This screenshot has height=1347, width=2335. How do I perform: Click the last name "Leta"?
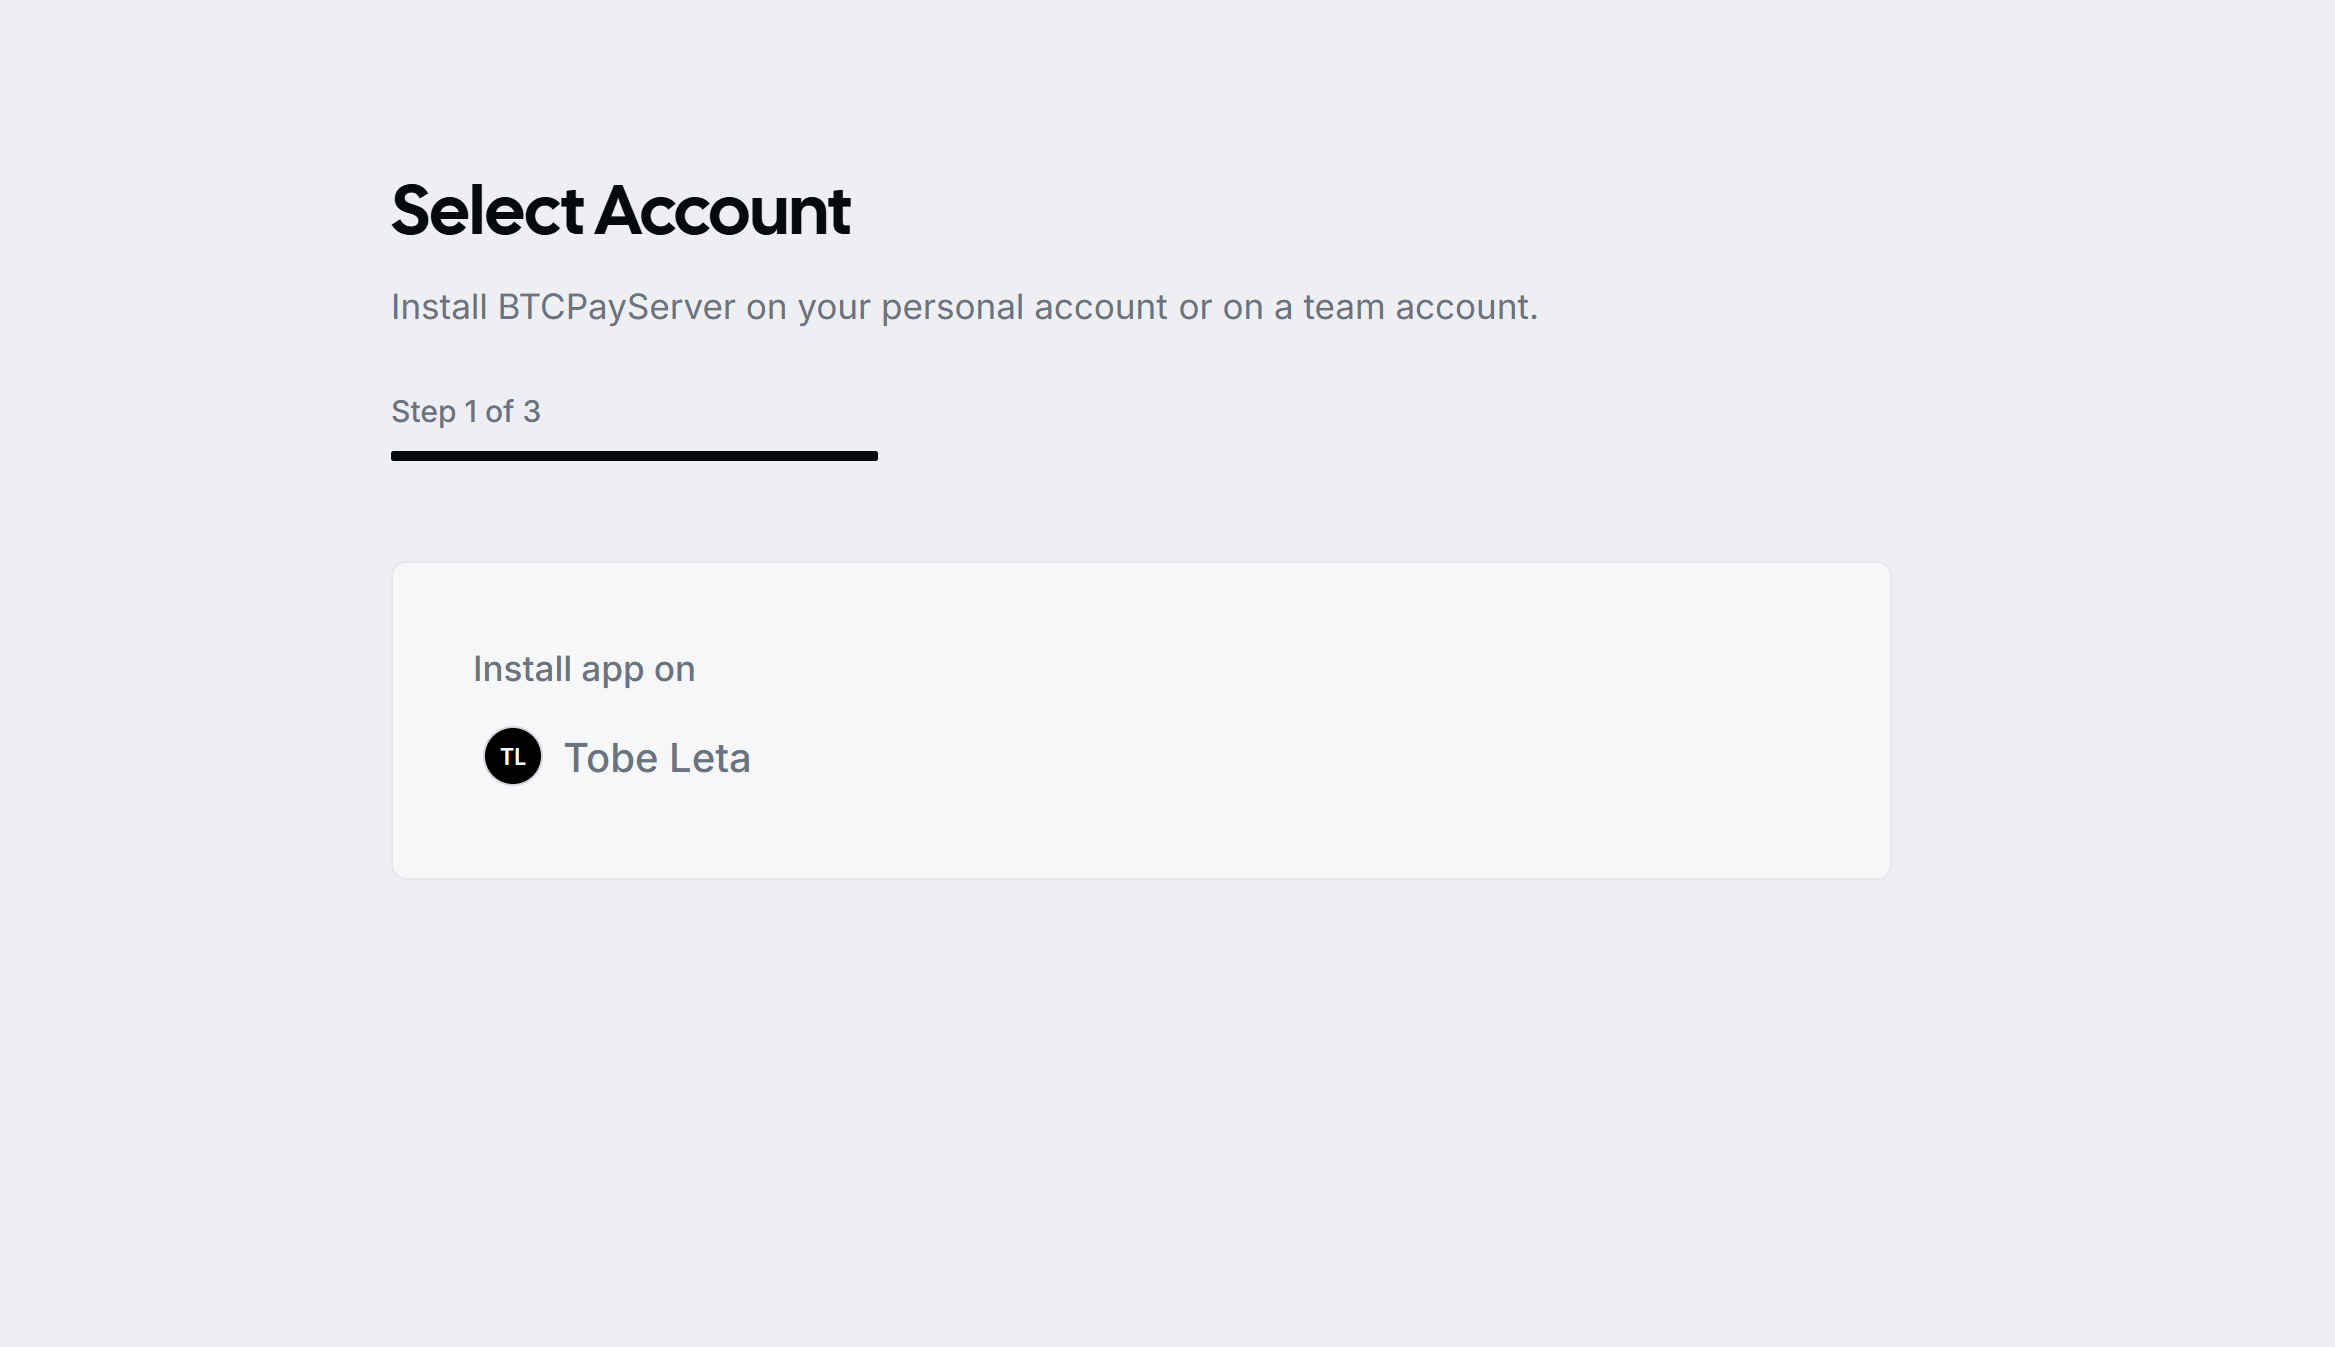709,758
